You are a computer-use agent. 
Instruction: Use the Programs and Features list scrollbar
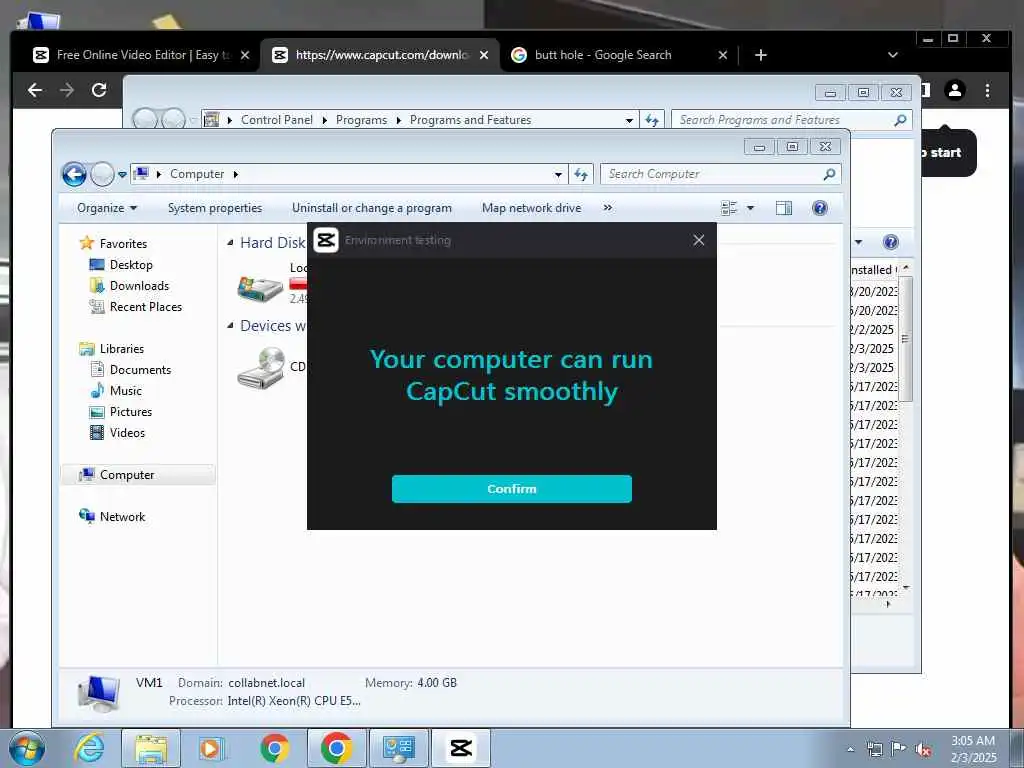905,338
